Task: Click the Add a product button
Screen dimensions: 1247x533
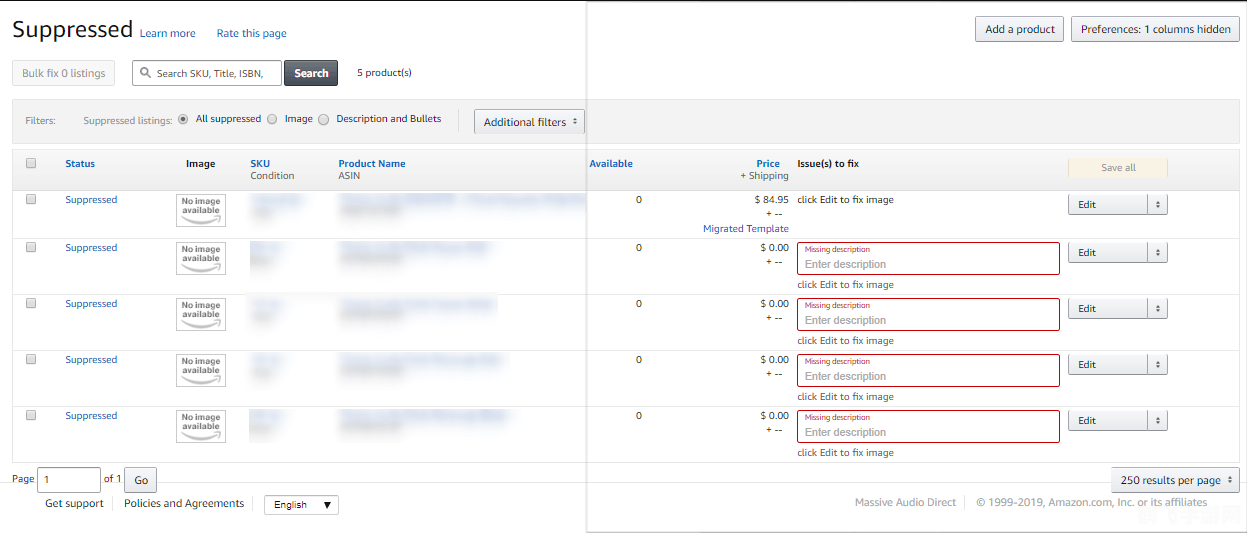Action: (1019, 29)
